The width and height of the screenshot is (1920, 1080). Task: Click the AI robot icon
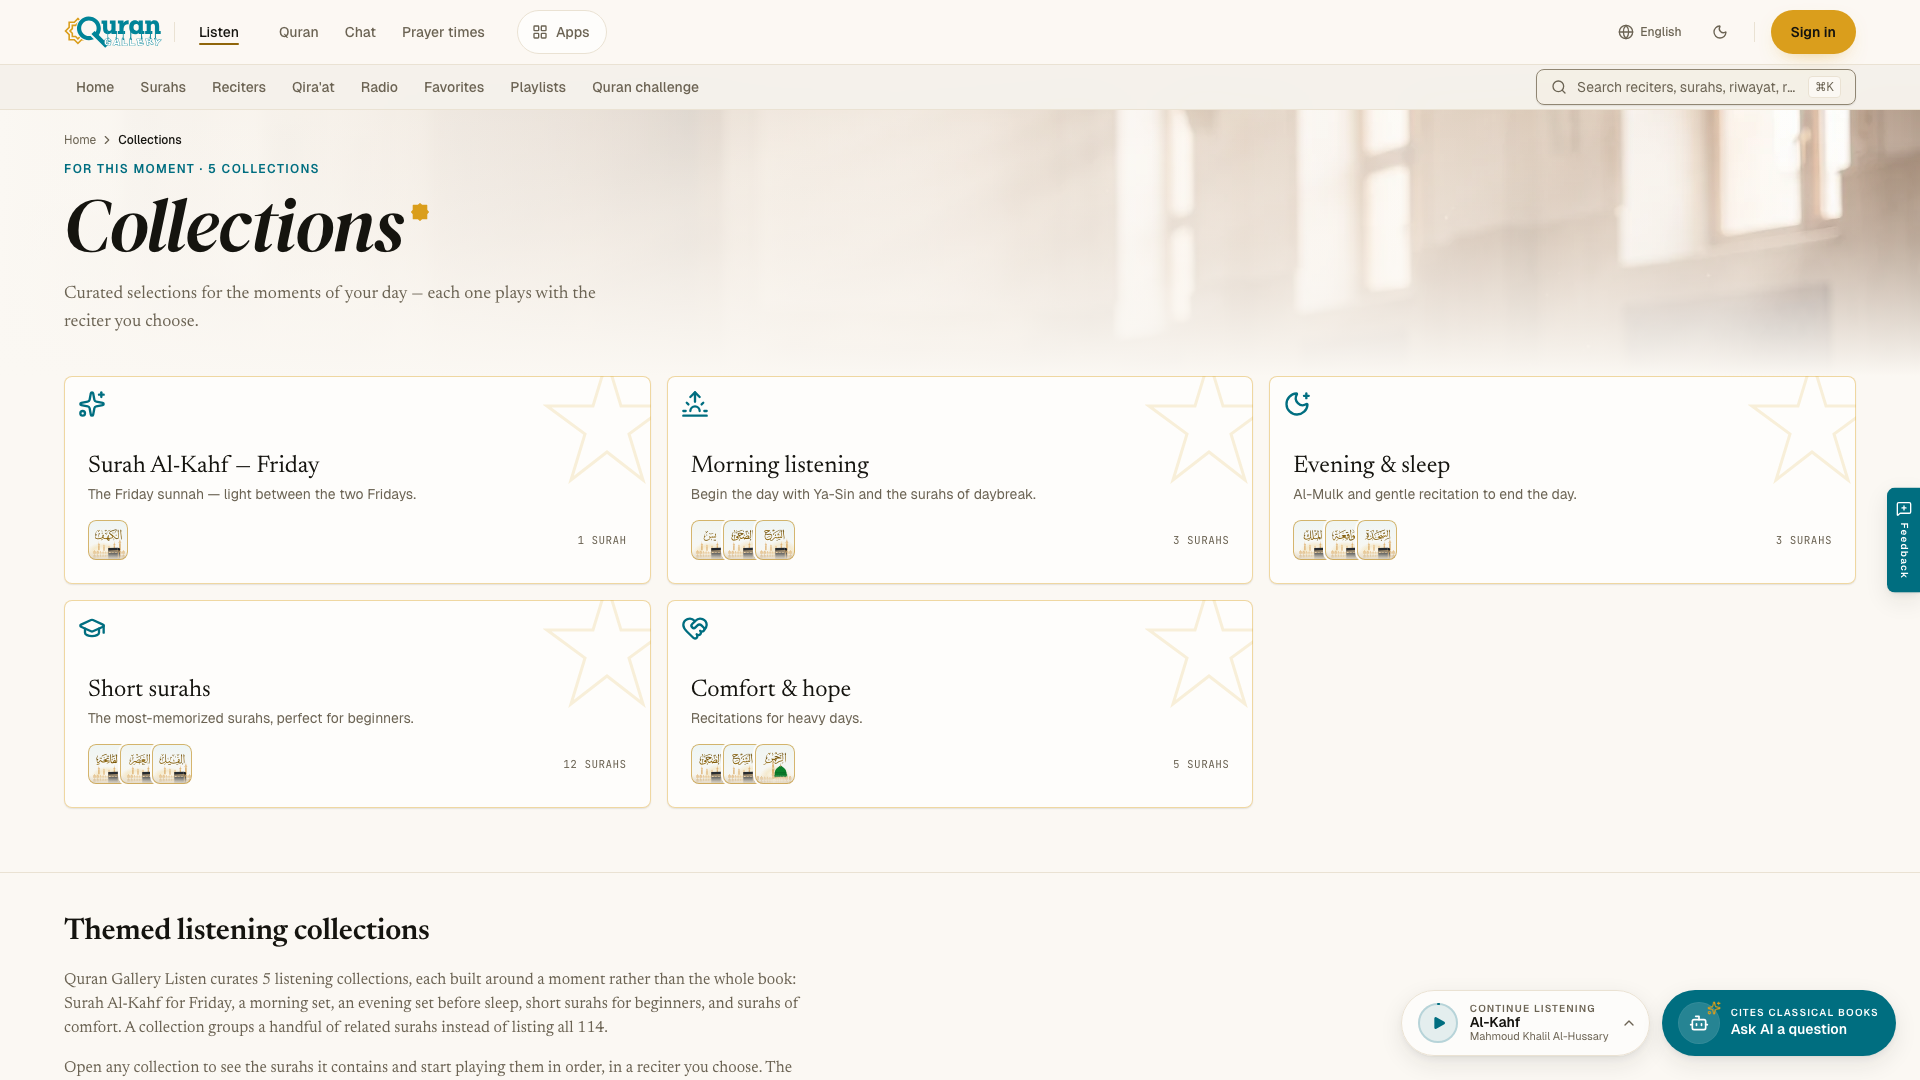[x=1699, y=1023]
